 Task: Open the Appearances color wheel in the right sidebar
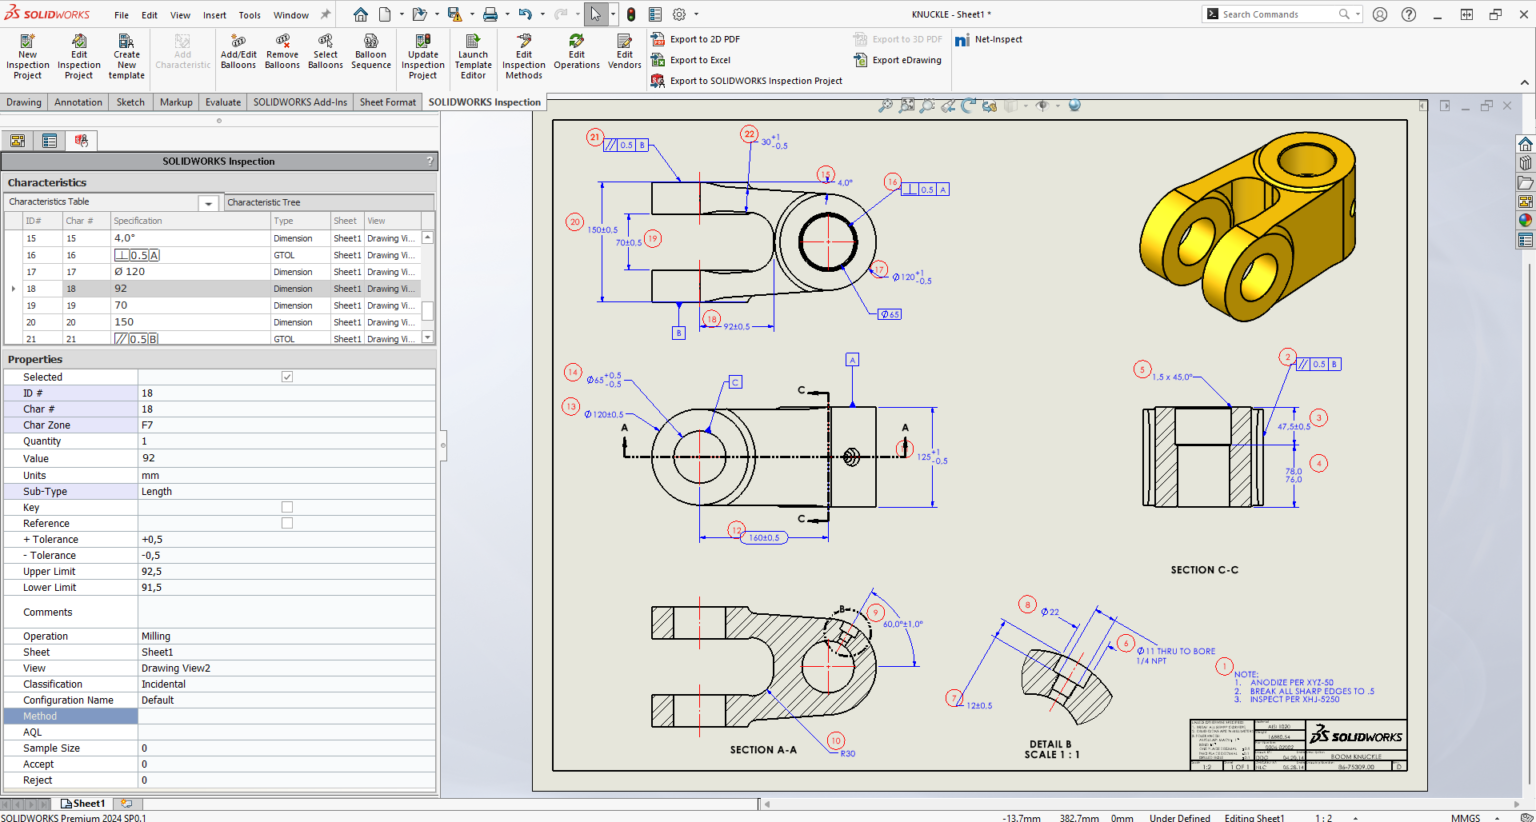pos(1525,221)
